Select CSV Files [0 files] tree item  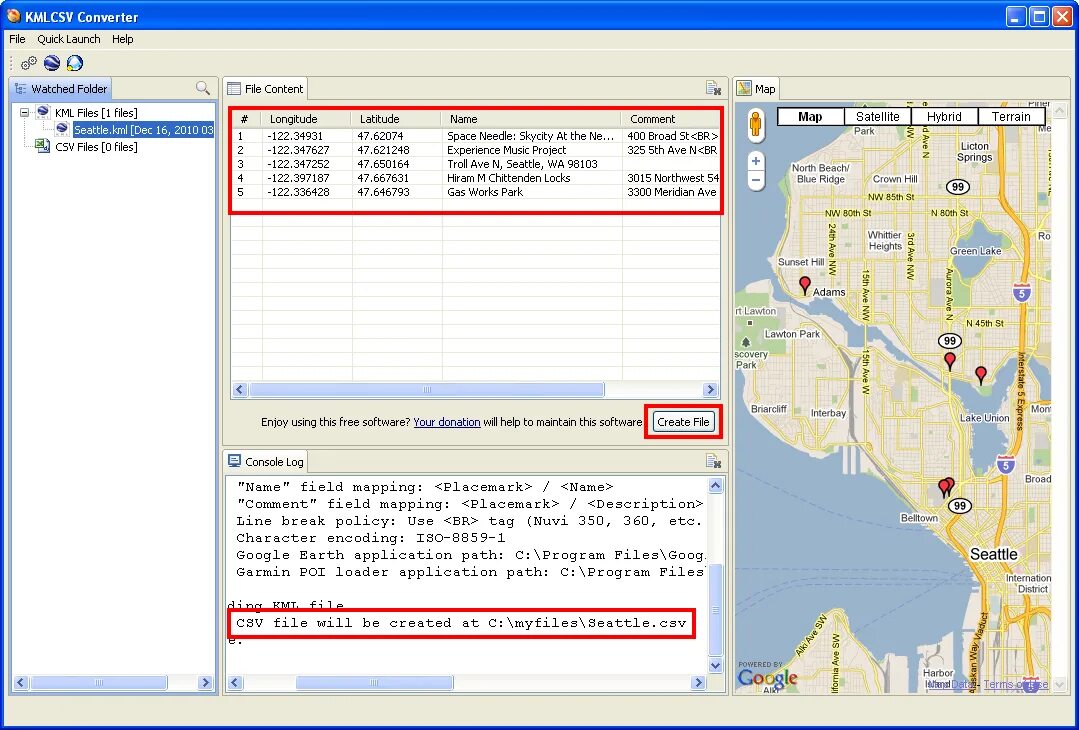coord(96,147)
